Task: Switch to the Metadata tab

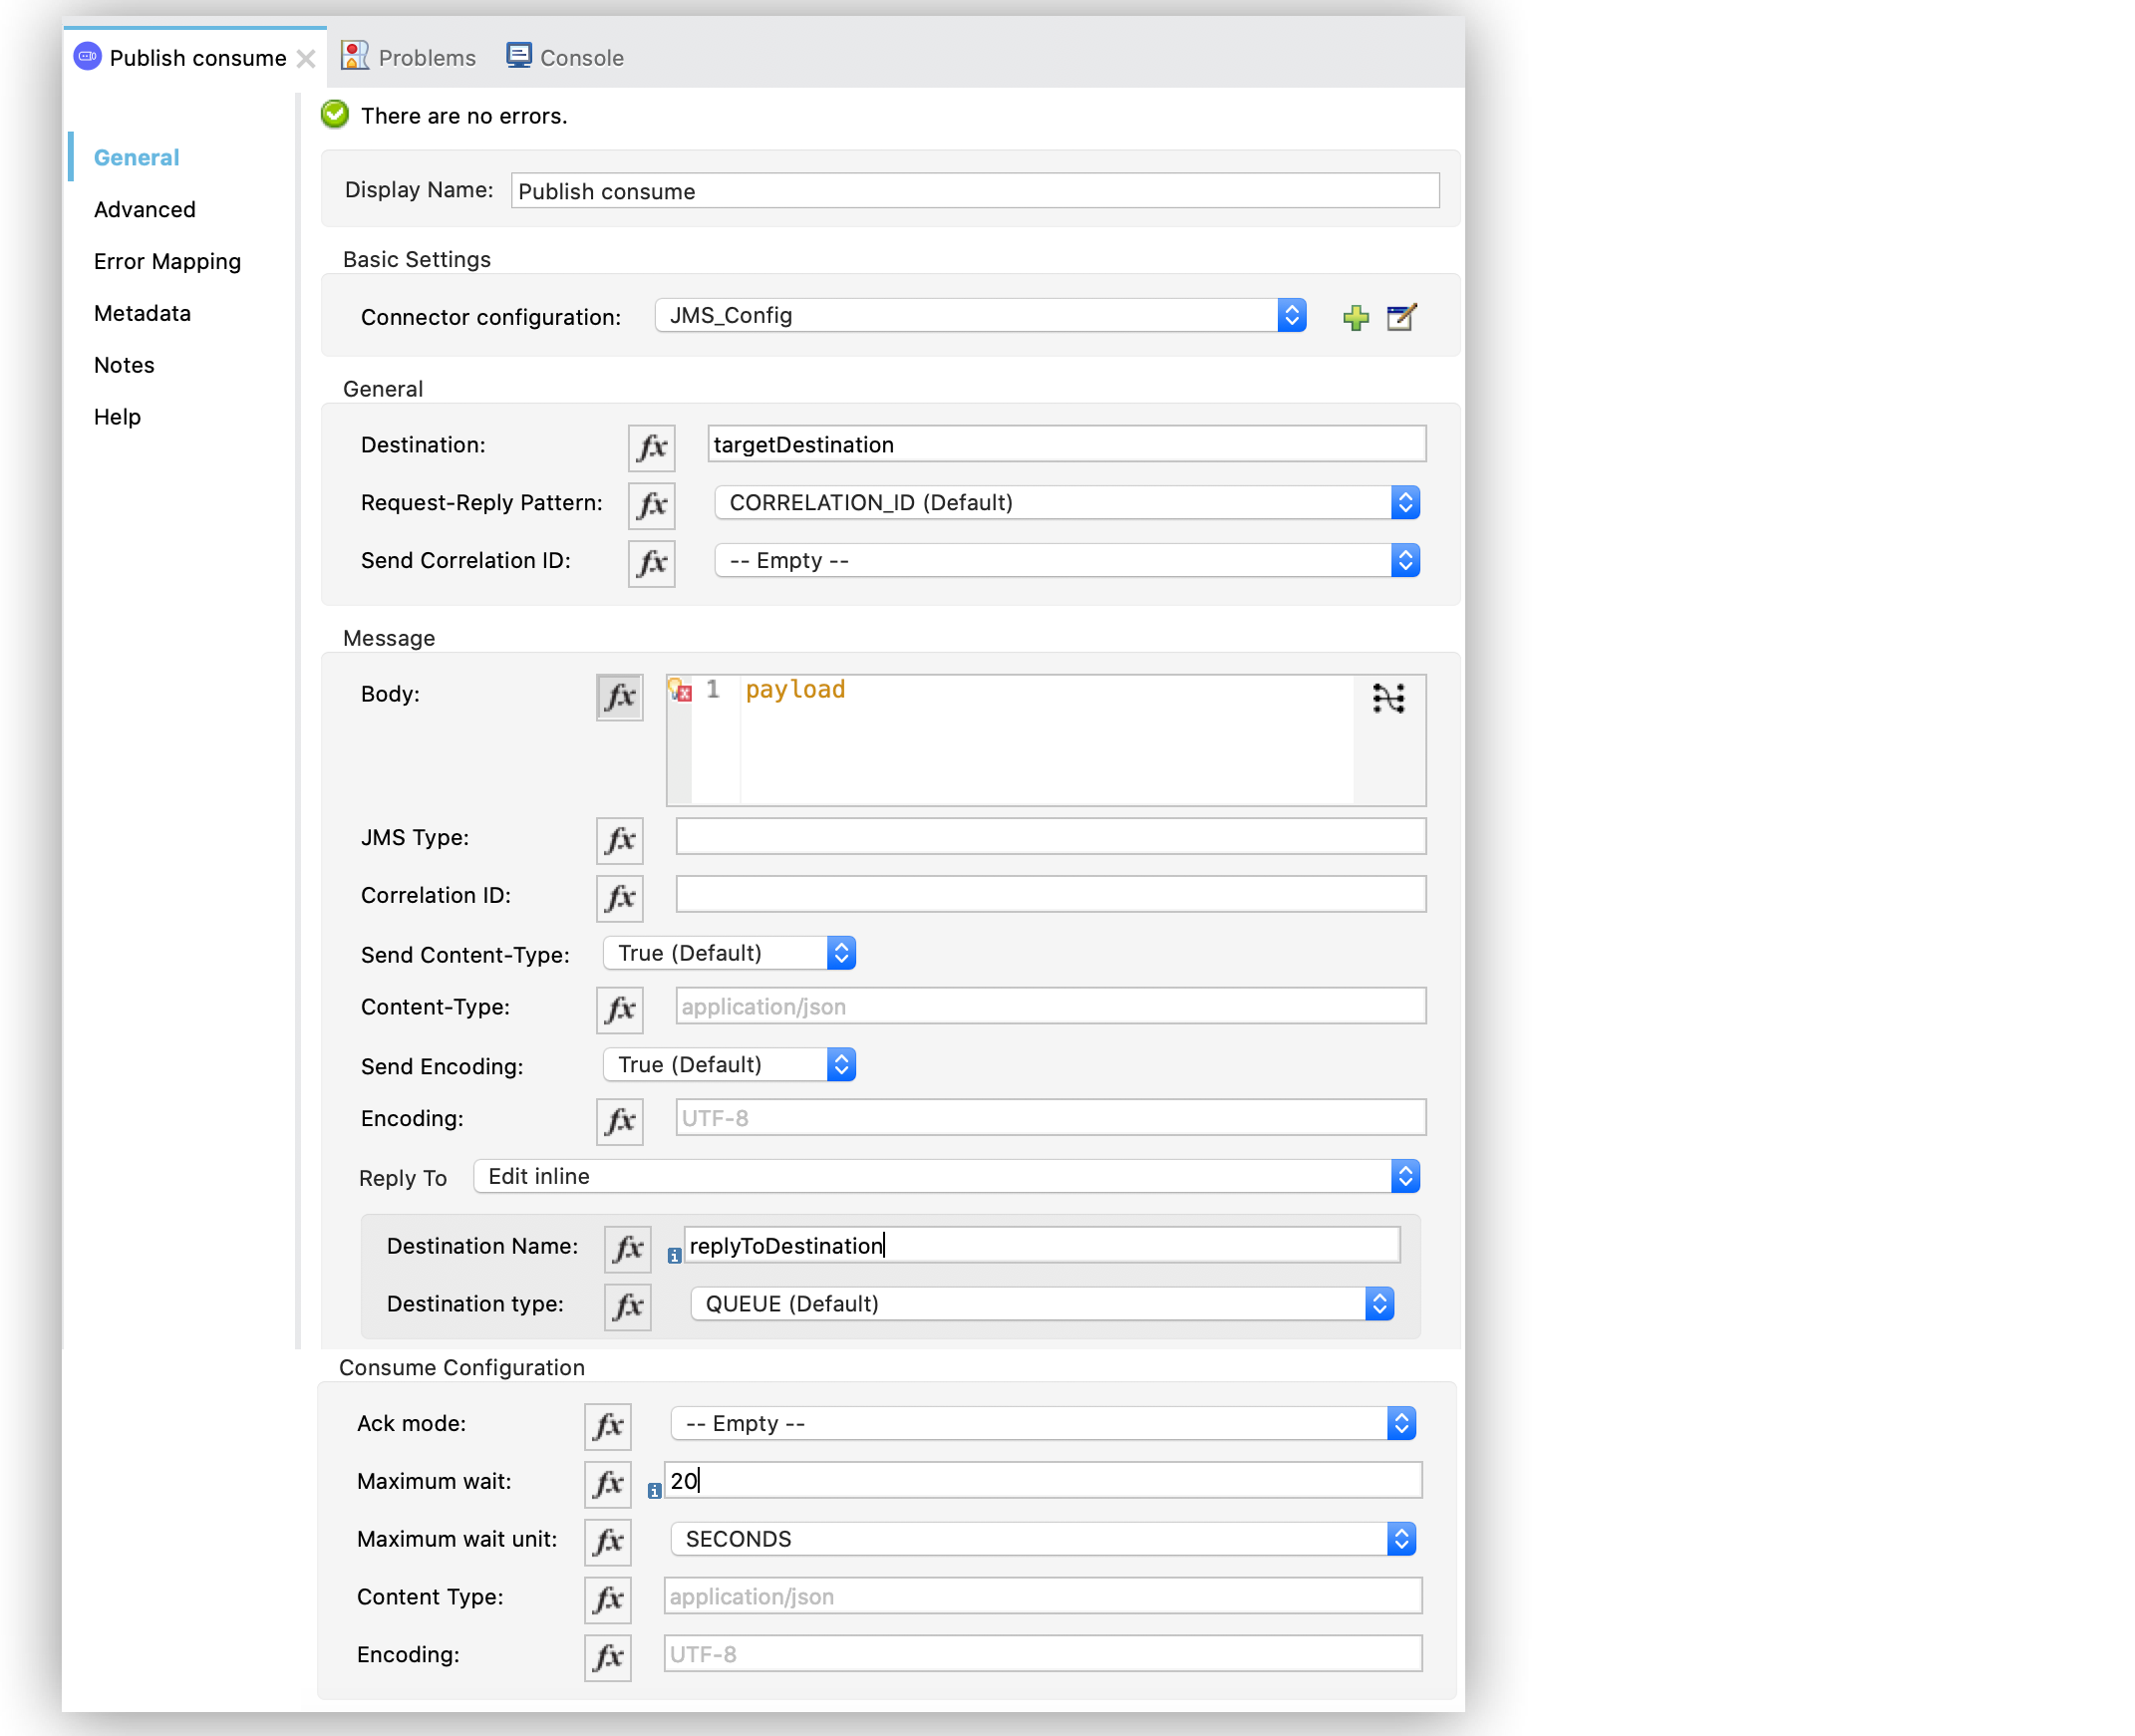Action: coord(144,314)
